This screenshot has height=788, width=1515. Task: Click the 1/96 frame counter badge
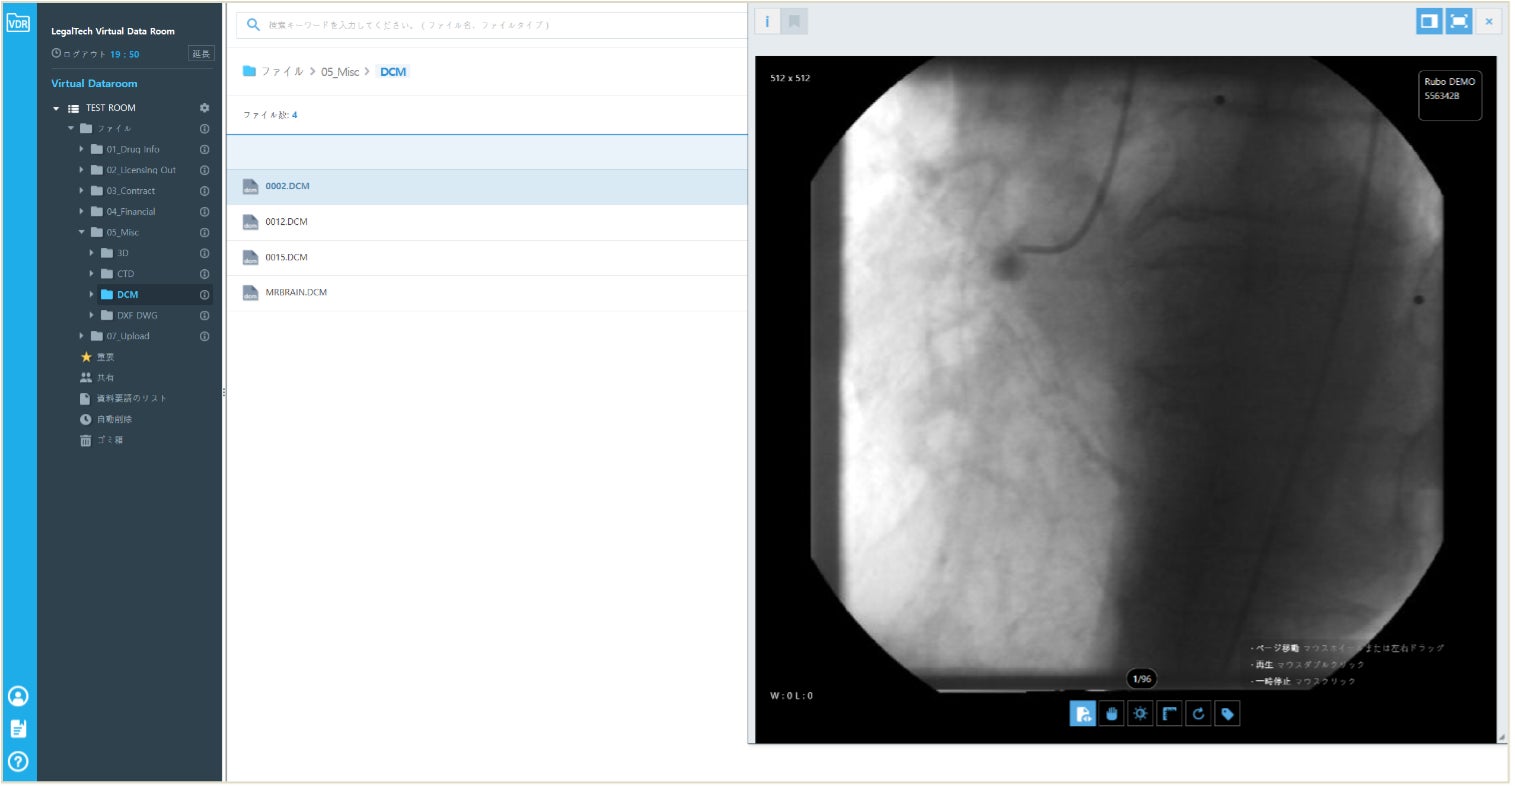1141,679
